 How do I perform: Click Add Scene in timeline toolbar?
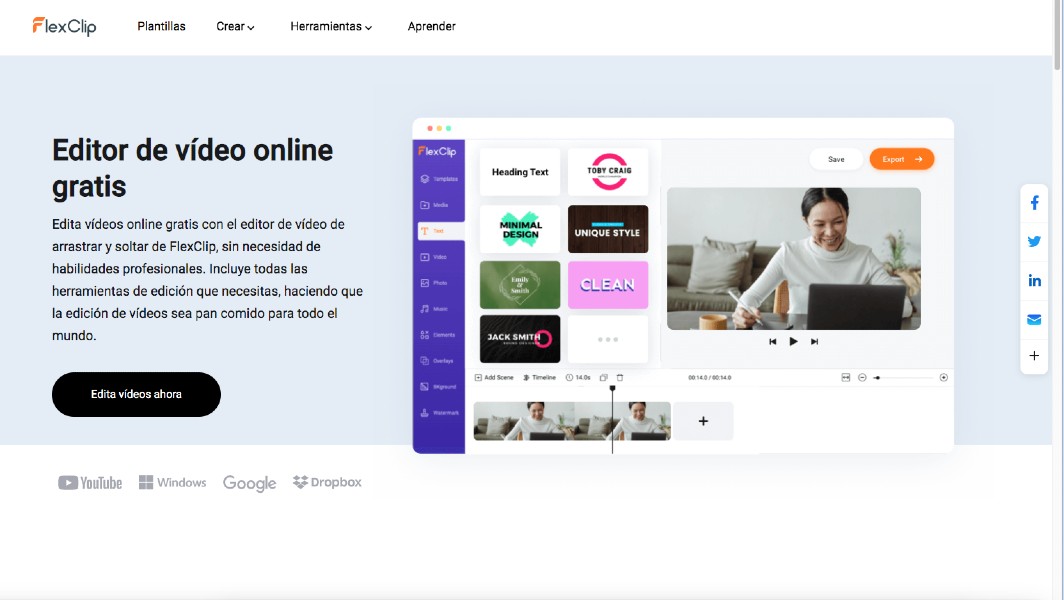494,377
